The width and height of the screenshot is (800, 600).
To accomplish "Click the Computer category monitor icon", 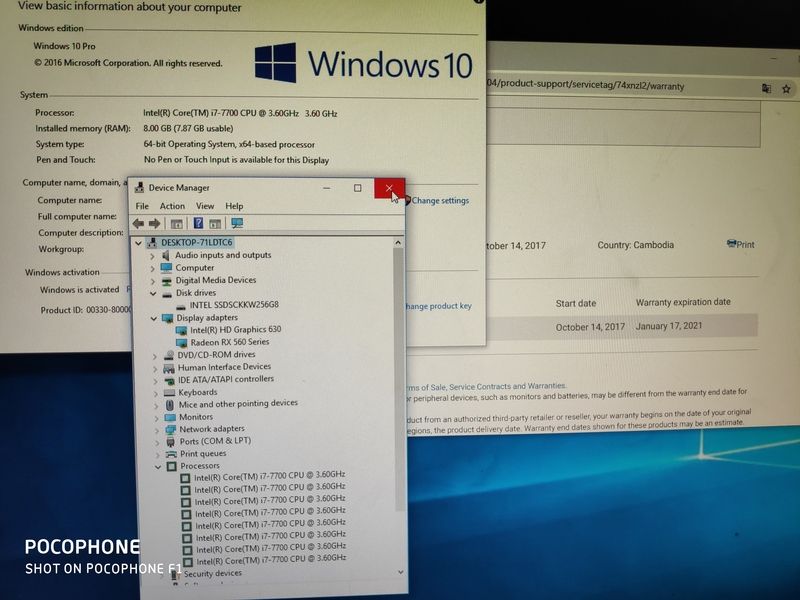I will [x=166, y=267].
